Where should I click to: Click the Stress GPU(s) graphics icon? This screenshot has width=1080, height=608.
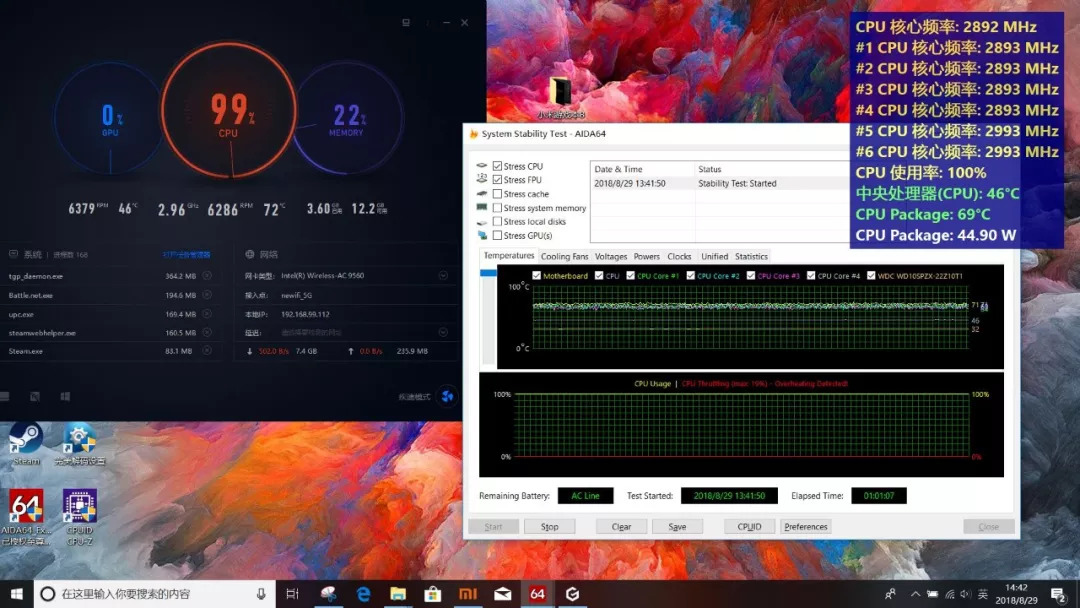[481, 236]
